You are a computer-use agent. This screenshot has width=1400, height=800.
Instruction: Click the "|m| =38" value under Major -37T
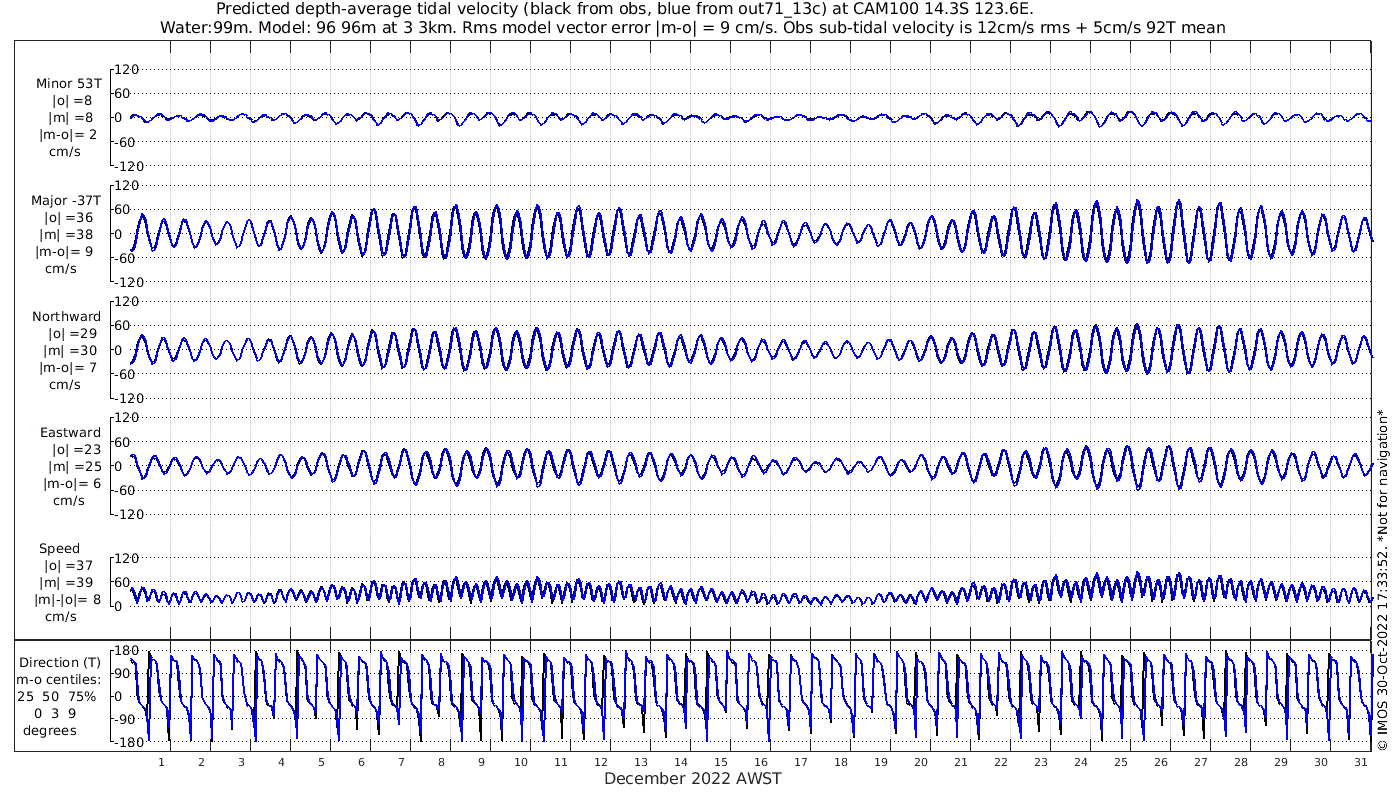tap(68, 235)
